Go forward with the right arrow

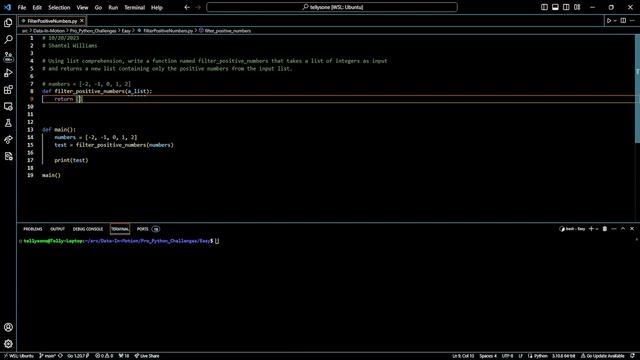coord(198,7)
